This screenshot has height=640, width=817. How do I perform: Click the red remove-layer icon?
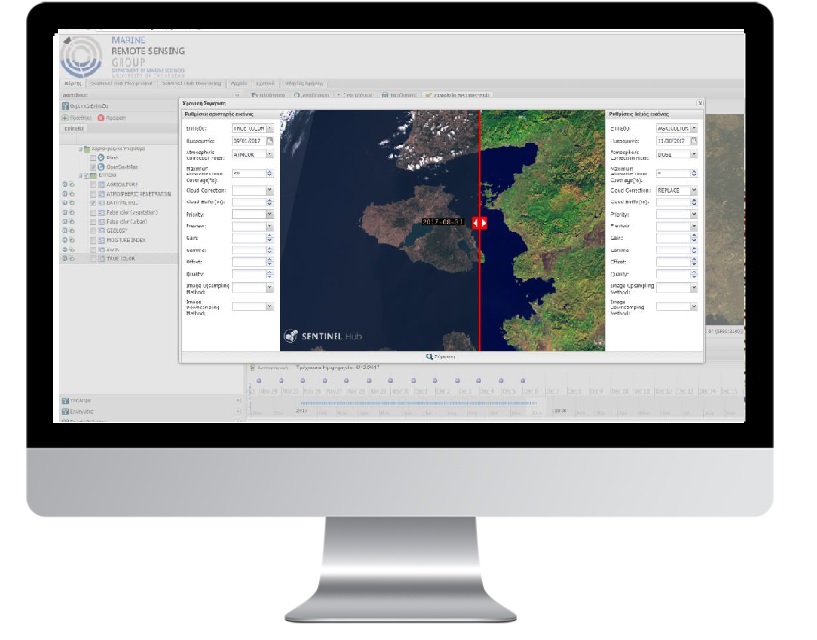(101, 118)
